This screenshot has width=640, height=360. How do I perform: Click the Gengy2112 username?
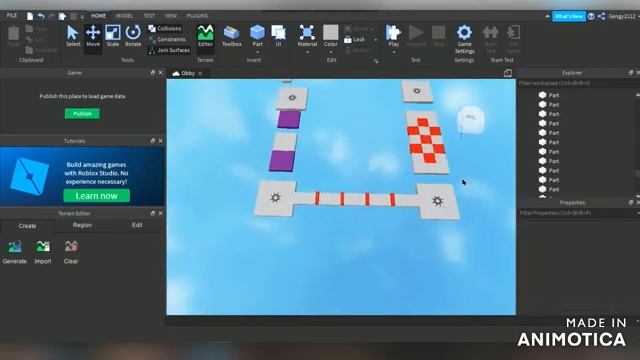click(622, 16)
